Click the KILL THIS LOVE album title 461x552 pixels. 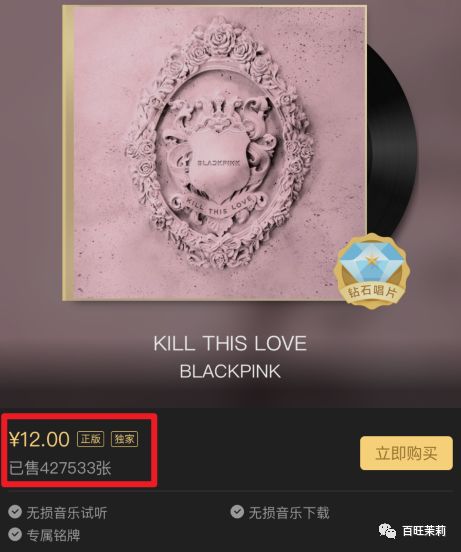coord(230,343)
